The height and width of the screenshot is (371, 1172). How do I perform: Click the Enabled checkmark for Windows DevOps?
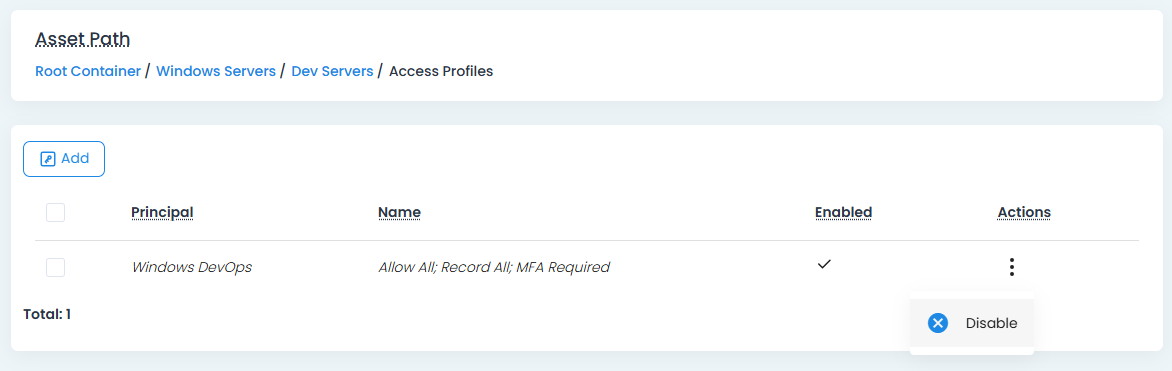824,264
